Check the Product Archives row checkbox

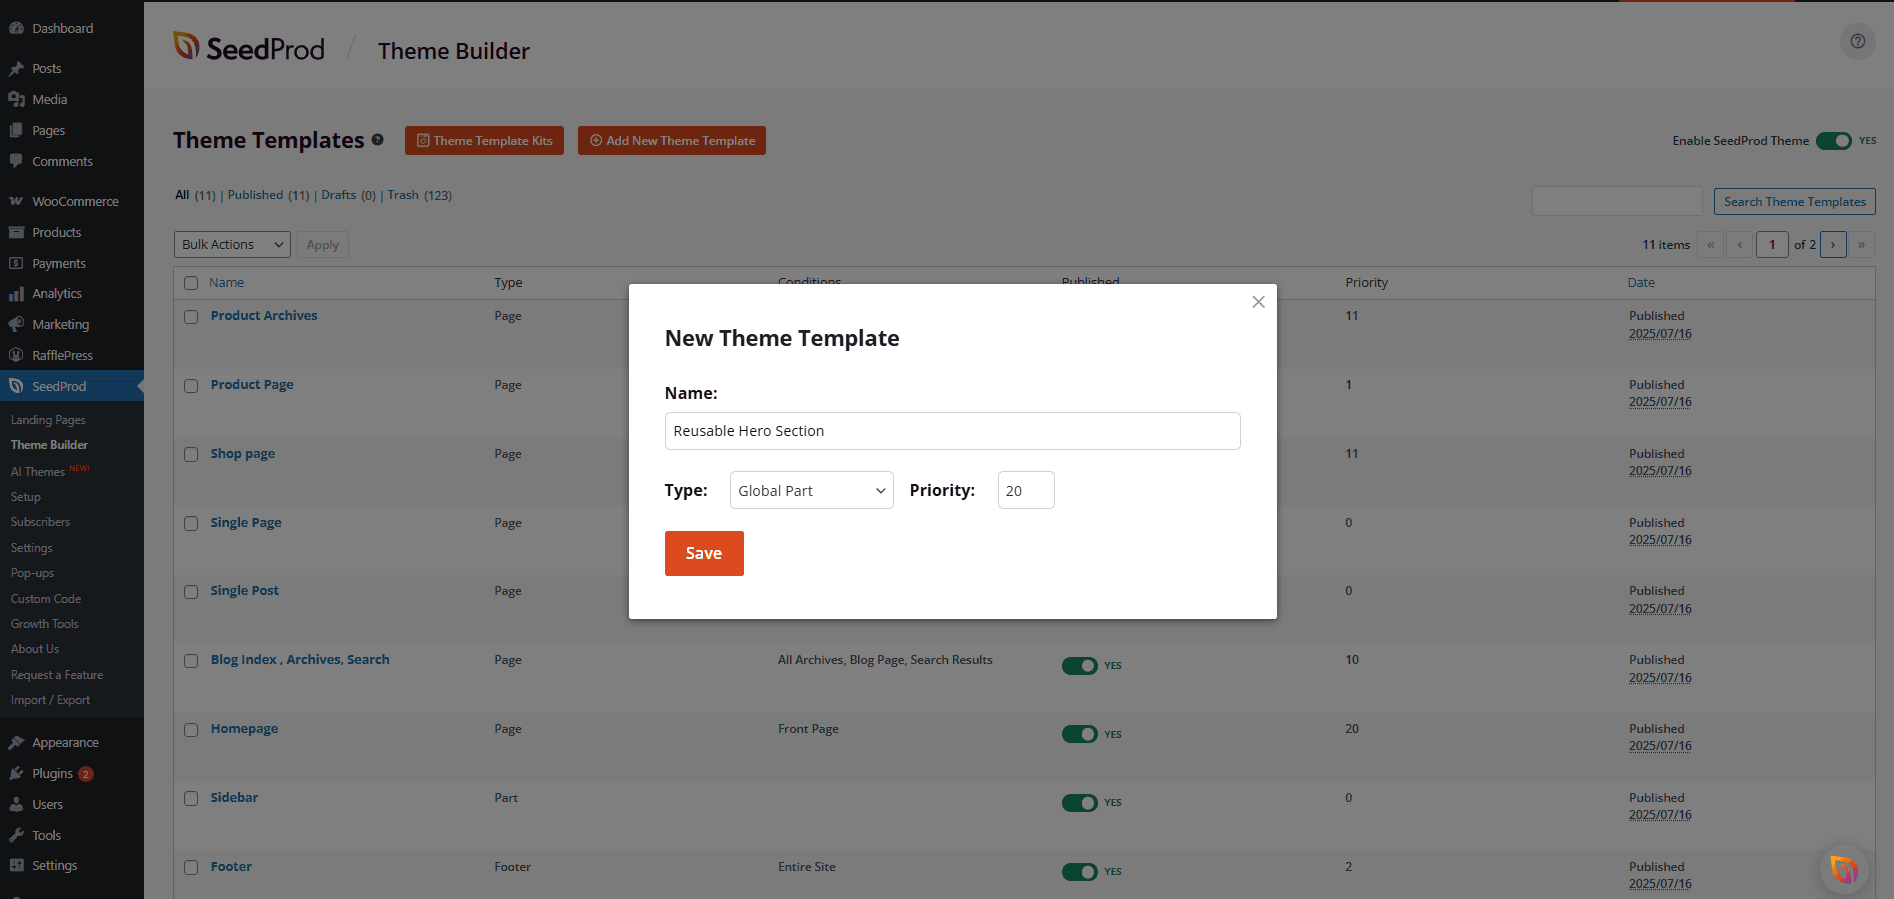tap(191, 317)
